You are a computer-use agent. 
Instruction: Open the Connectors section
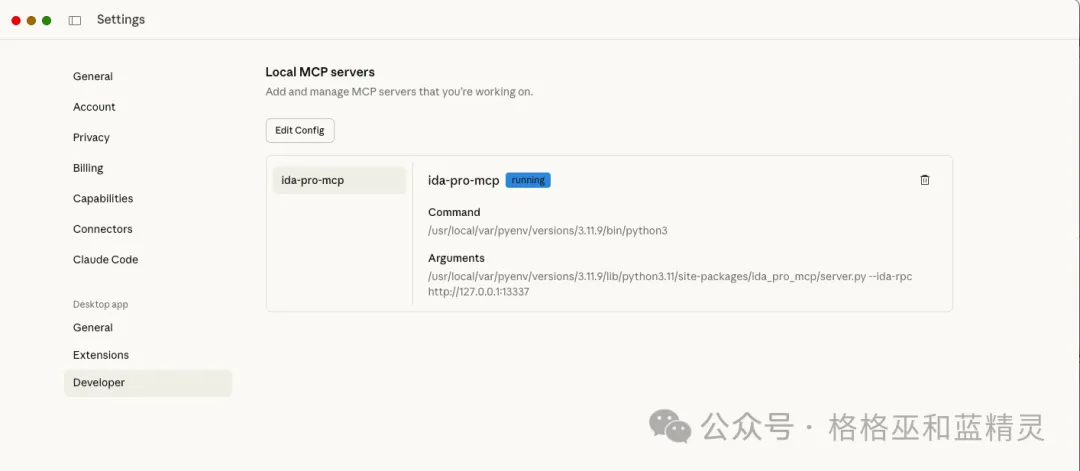point(103,229)
